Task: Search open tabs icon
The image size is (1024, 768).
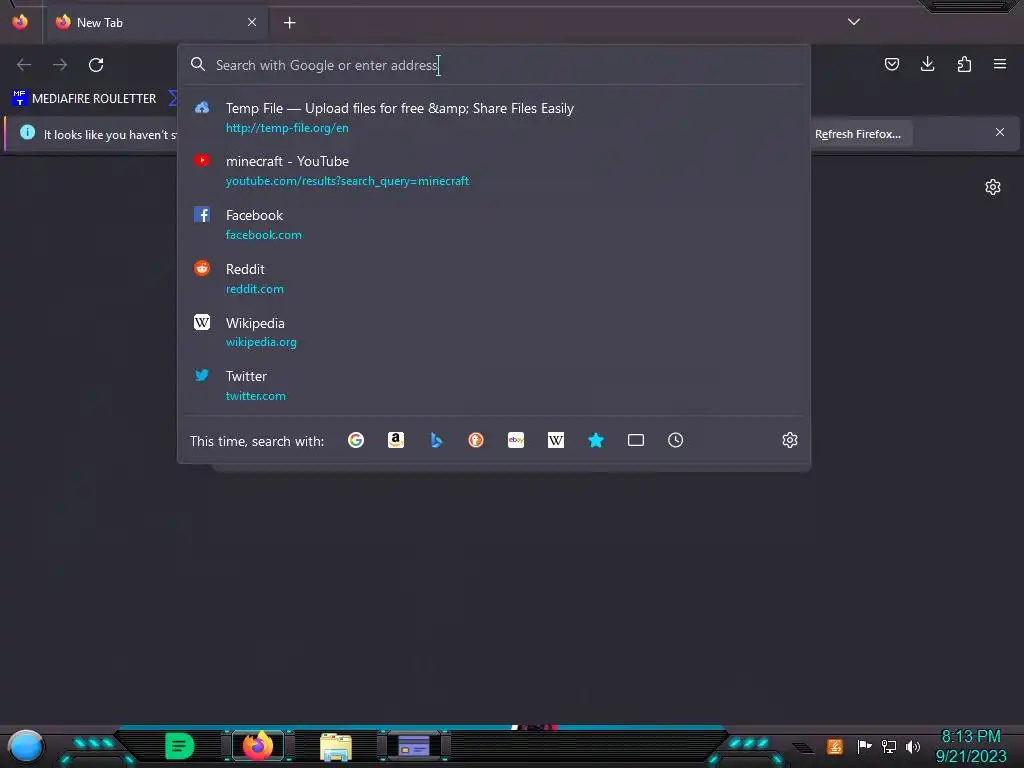Action: tap(635, 440)
